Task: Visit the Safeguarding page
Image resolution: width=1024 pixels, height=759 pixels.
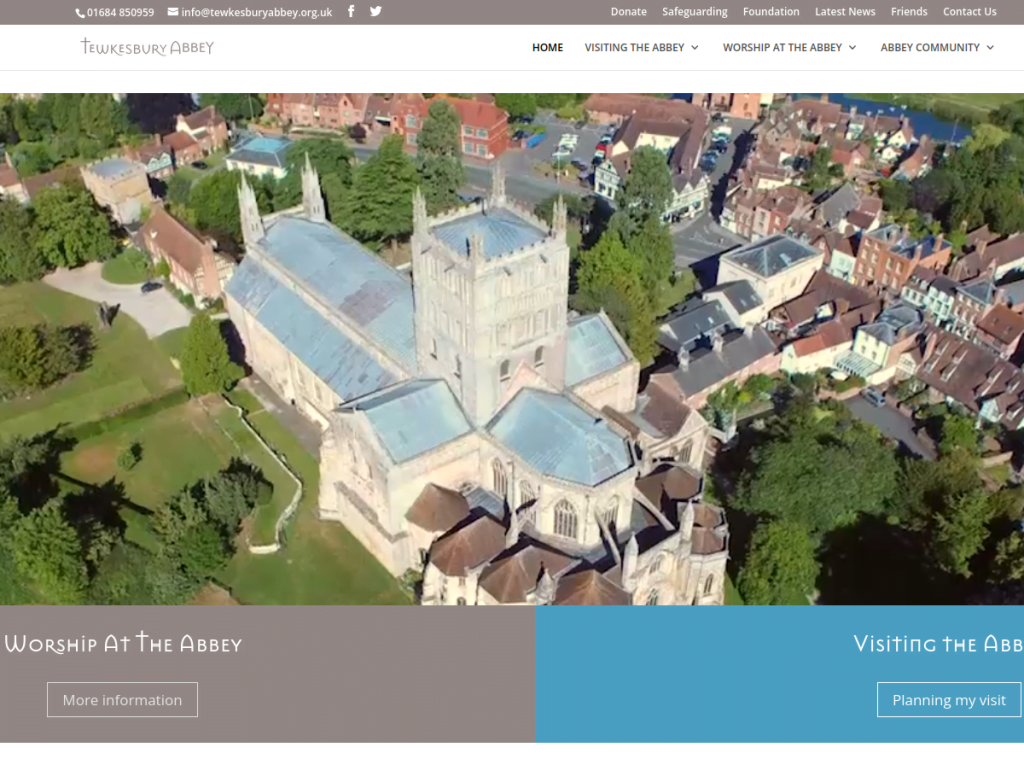Action: (694, 11)
